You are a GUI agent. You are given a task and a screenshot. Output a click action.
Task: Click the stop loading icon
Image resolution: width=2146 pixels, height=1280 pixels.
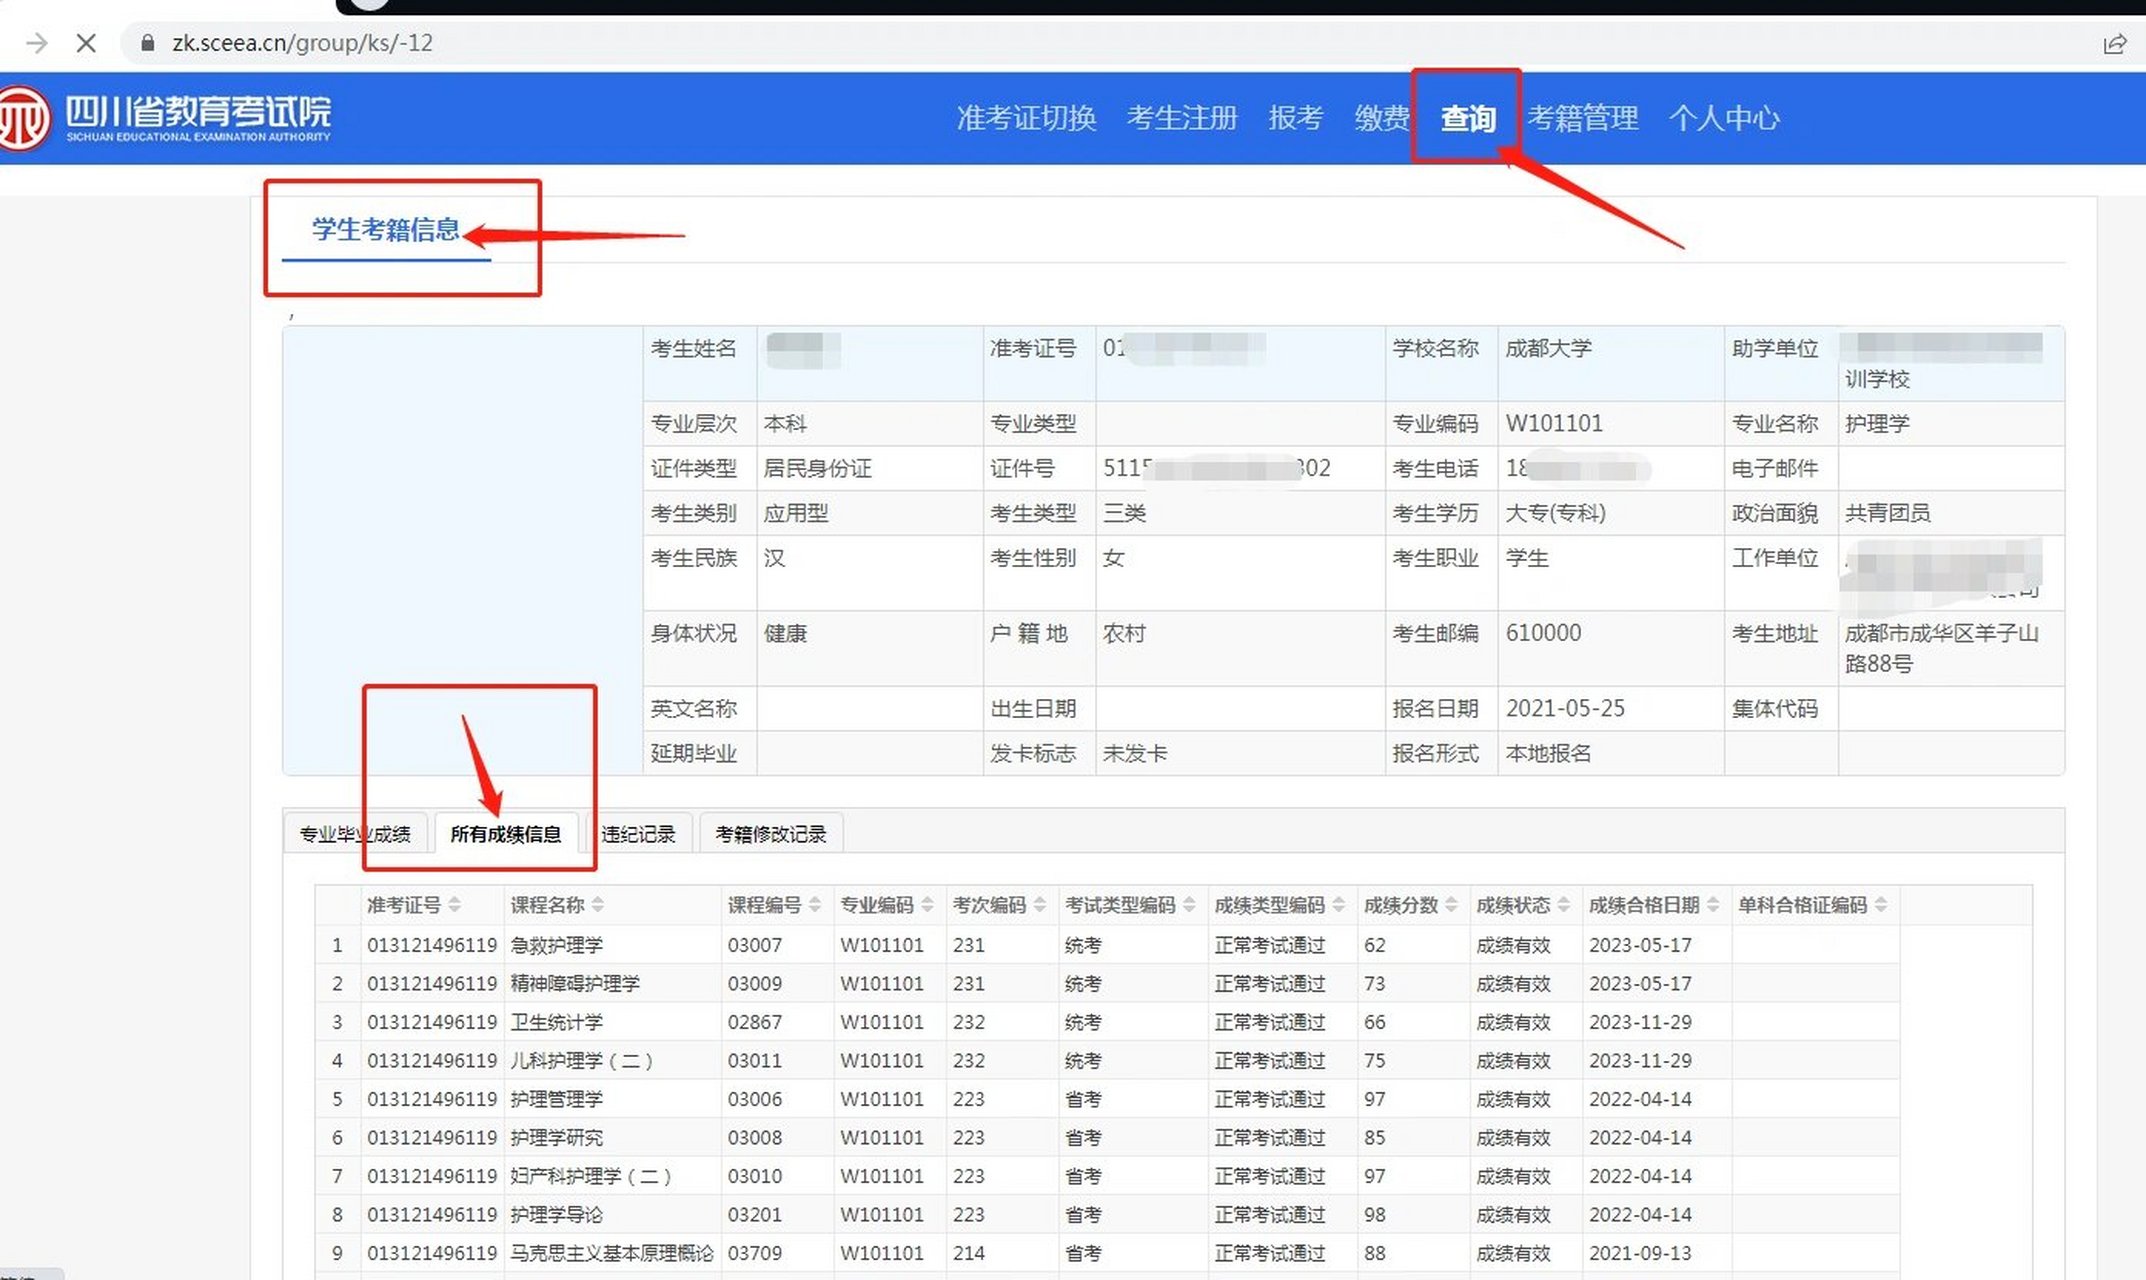click(x=87, y=43)
